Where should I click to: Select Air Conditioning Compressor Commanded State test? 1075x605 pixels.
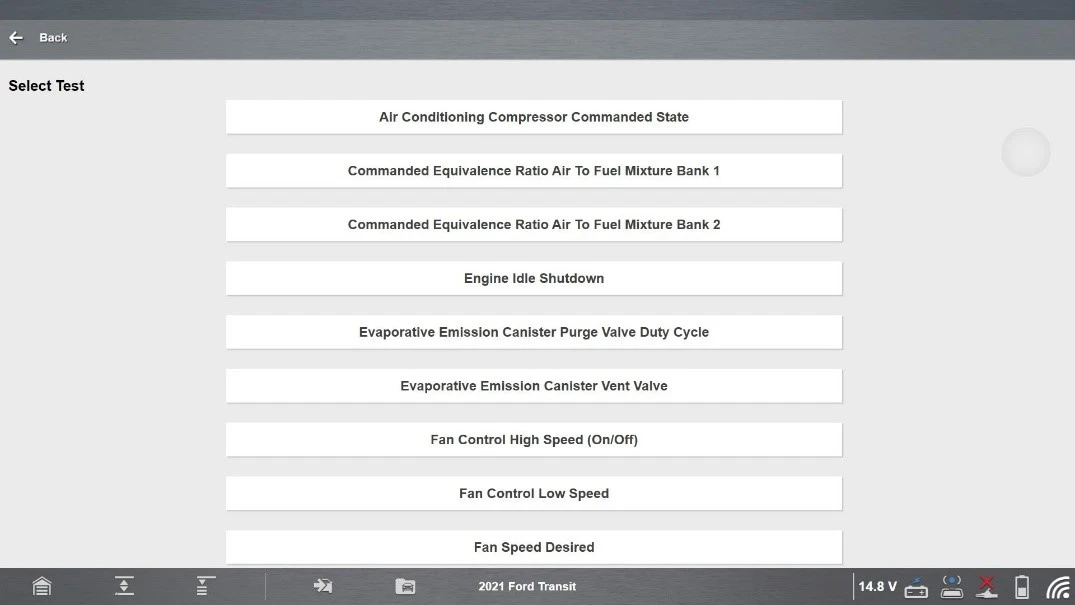(534, 117)
